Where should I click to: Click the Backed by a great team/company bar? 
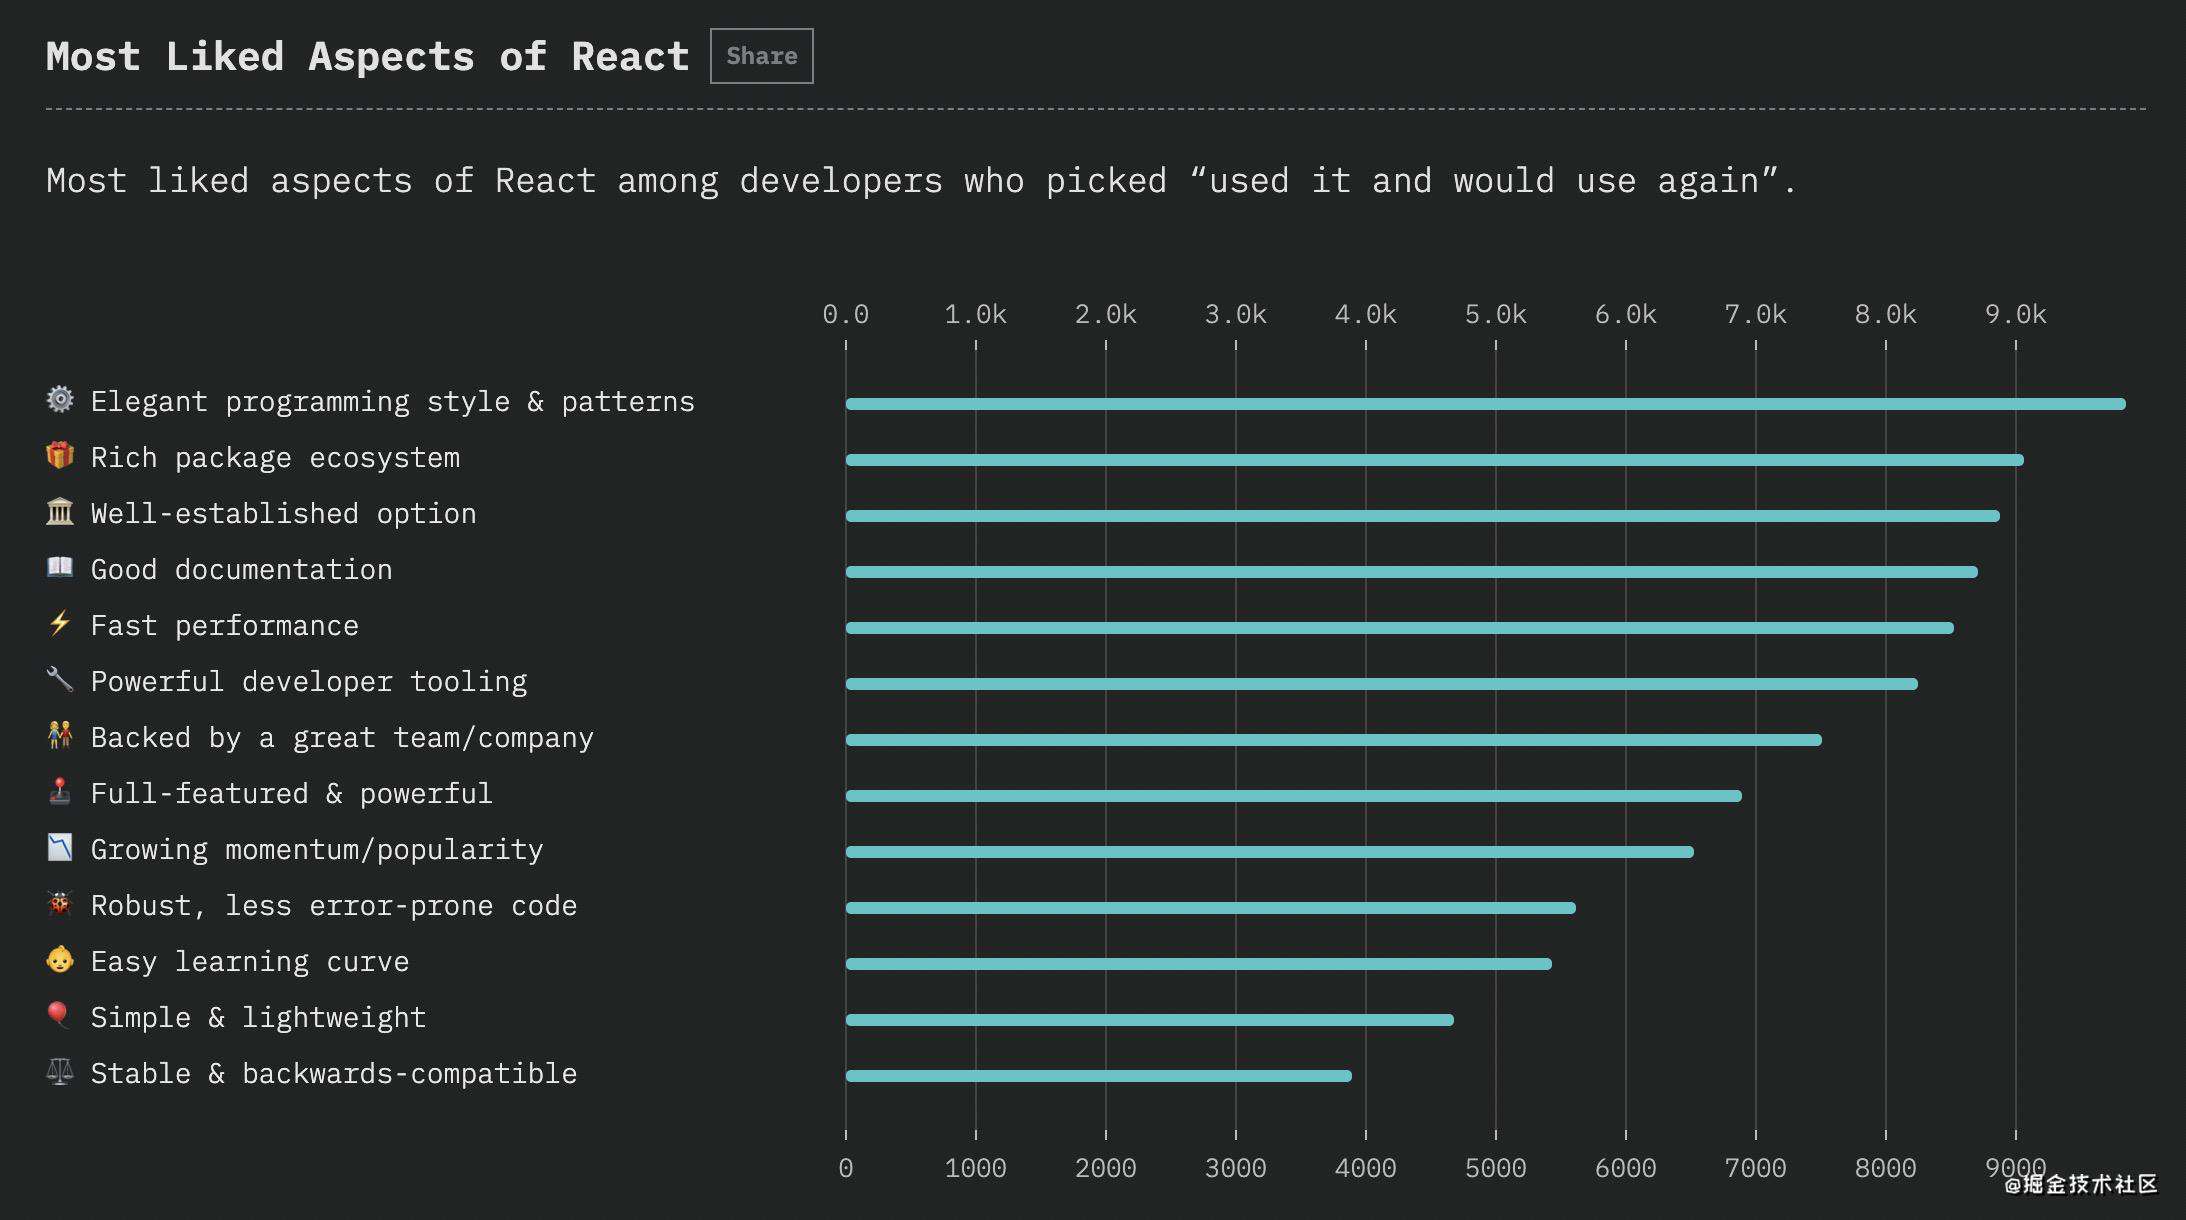point(1333,740)
